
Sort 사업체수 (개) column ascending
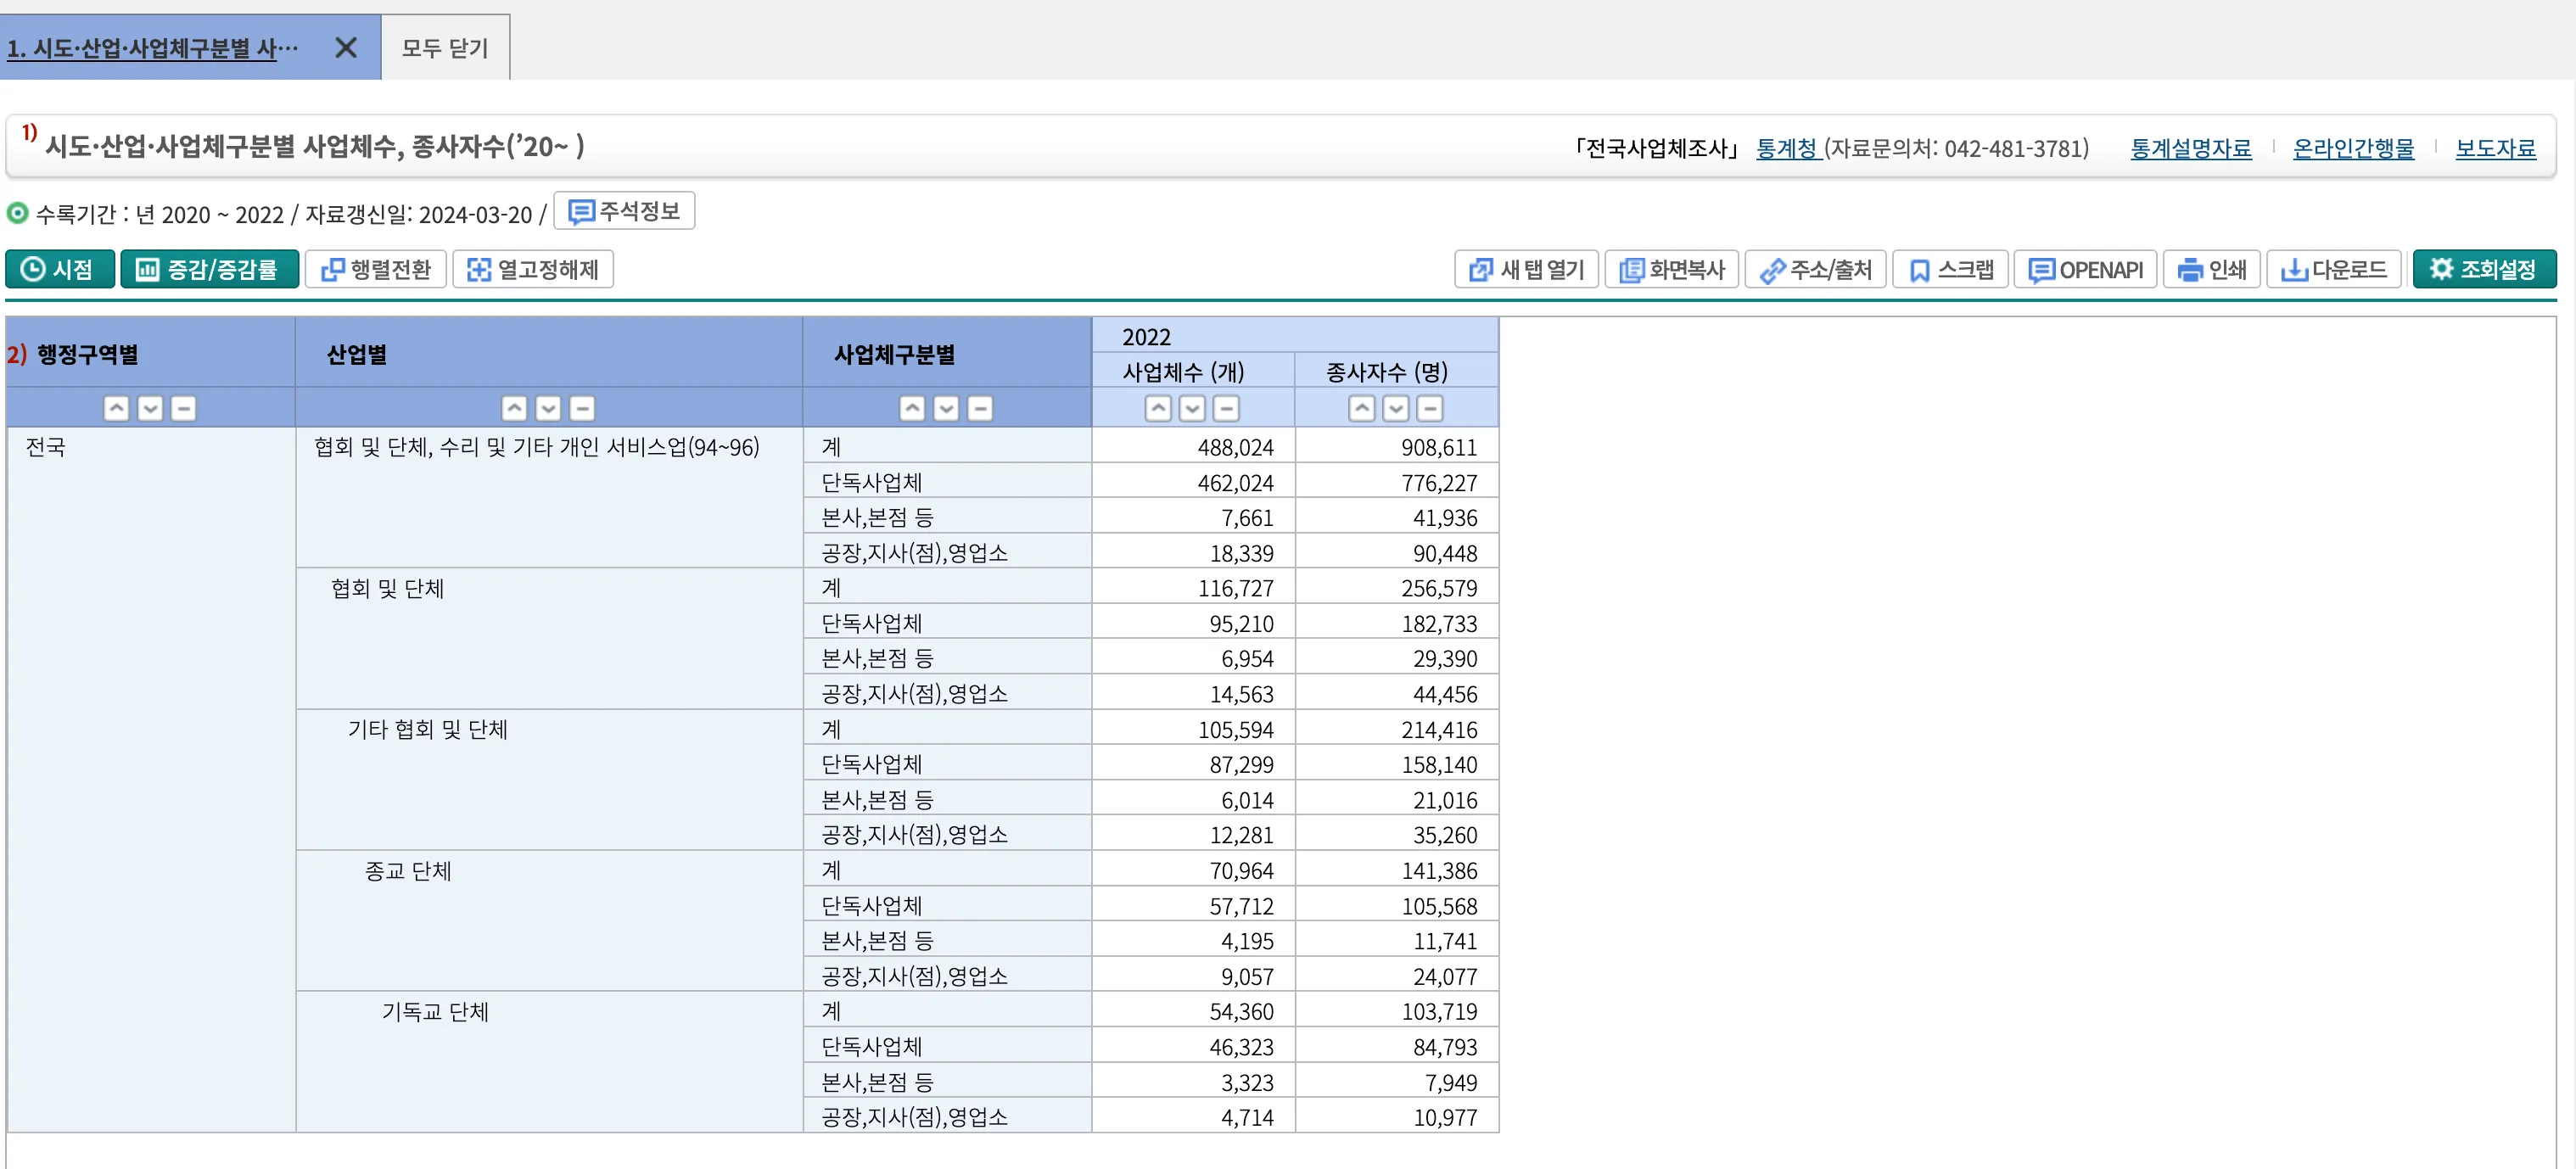tap(1158, 408)
